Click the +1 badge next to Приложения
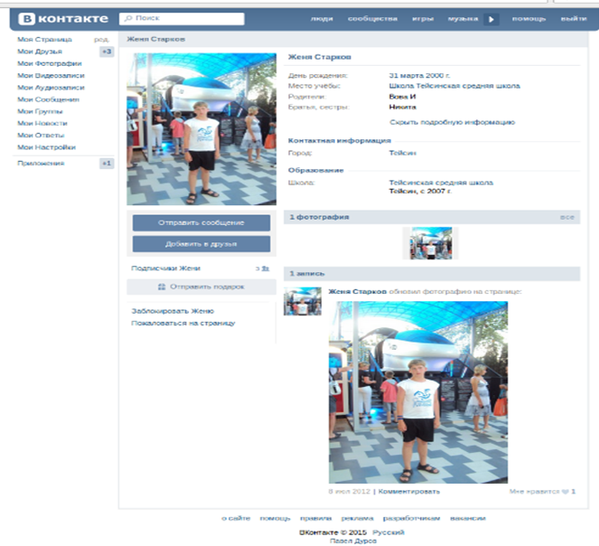The height and width of the screenshot is (546, 599). (x=107, y=164)
